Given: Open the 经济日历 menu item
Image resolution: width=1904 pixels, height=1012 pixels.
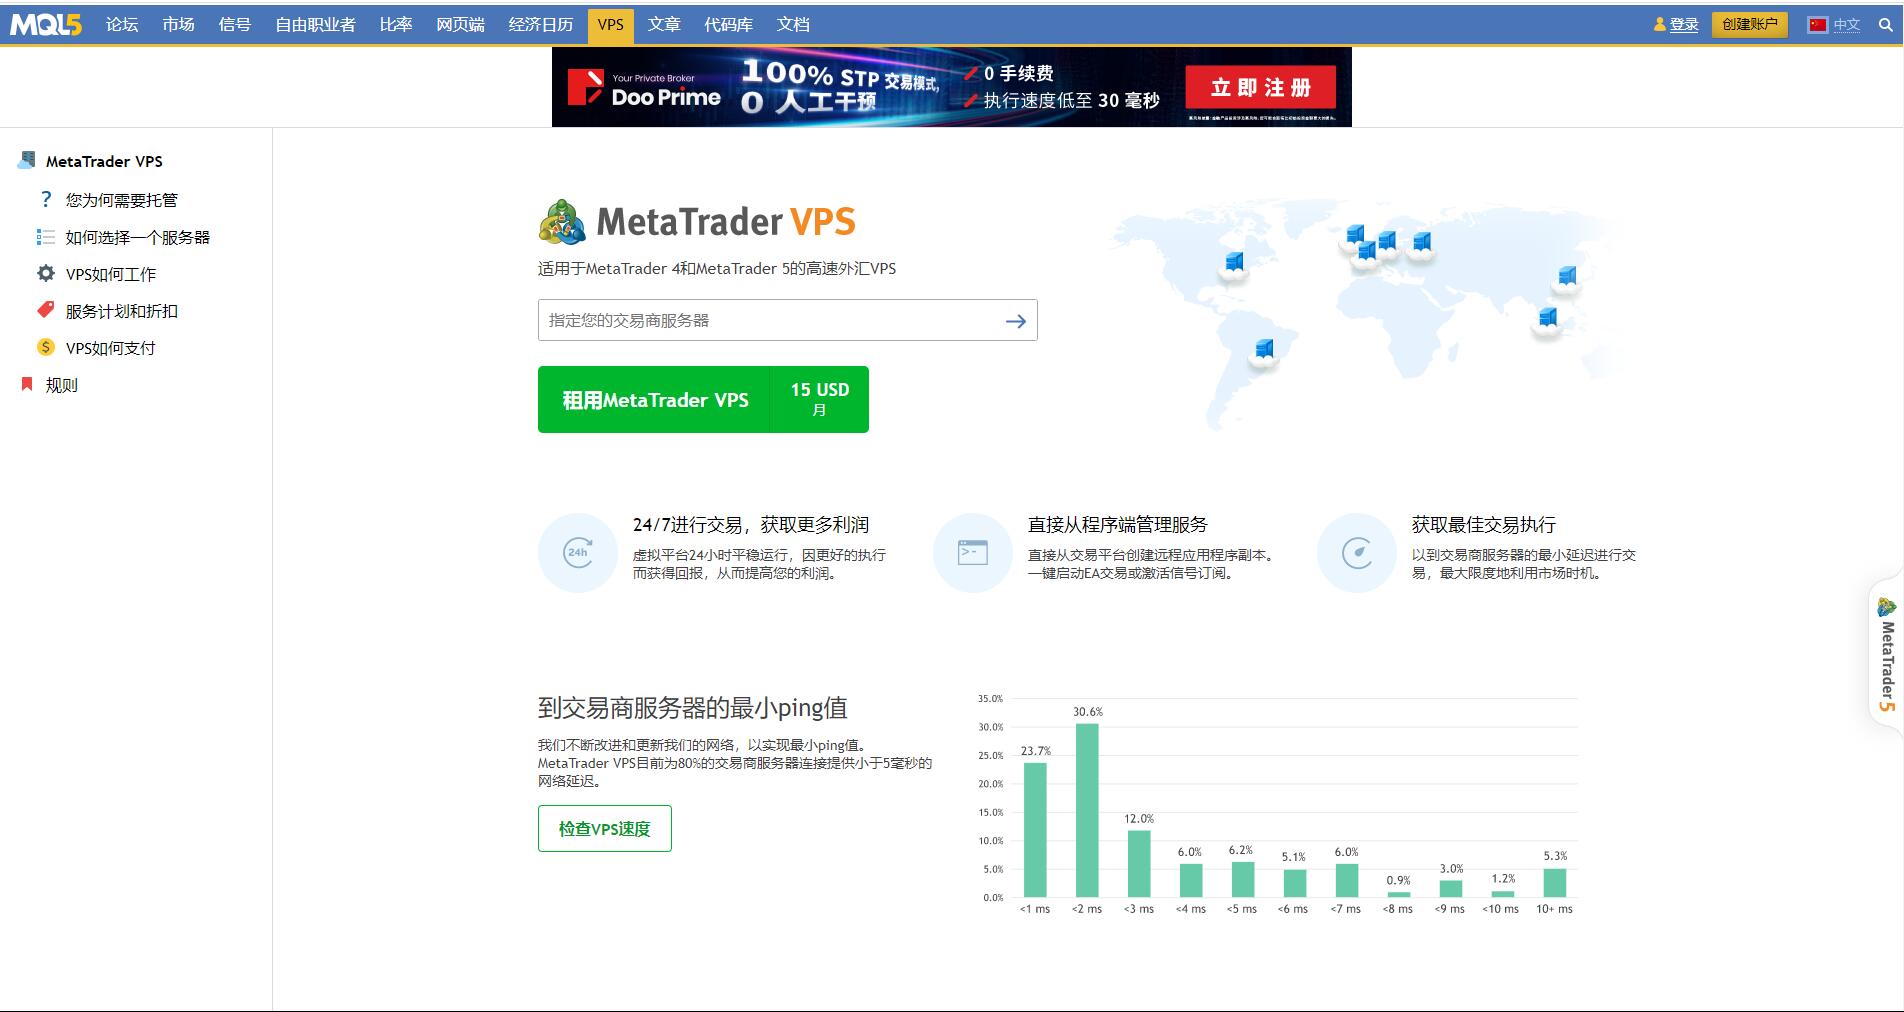Looking at the screenshot, I should pos(541,24).
